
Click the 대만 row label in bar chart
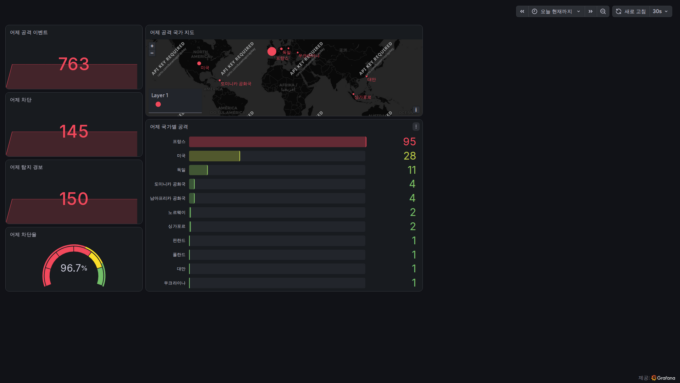point(181,269)
